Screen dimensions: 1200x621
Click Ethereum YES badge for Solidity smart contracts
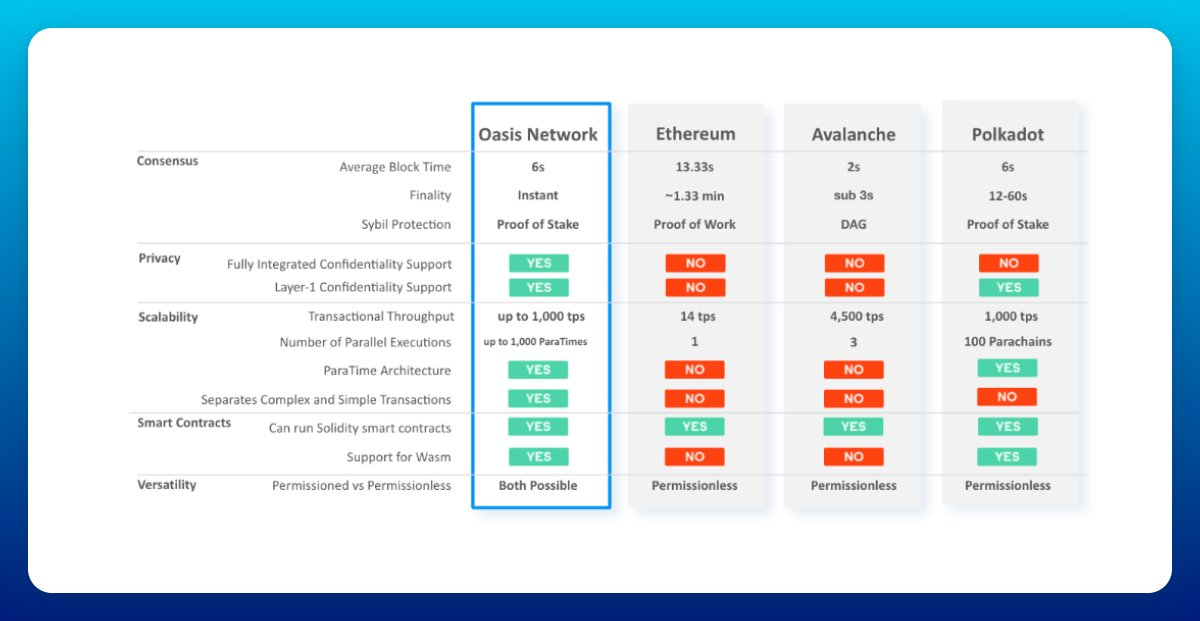coord(694,426)
